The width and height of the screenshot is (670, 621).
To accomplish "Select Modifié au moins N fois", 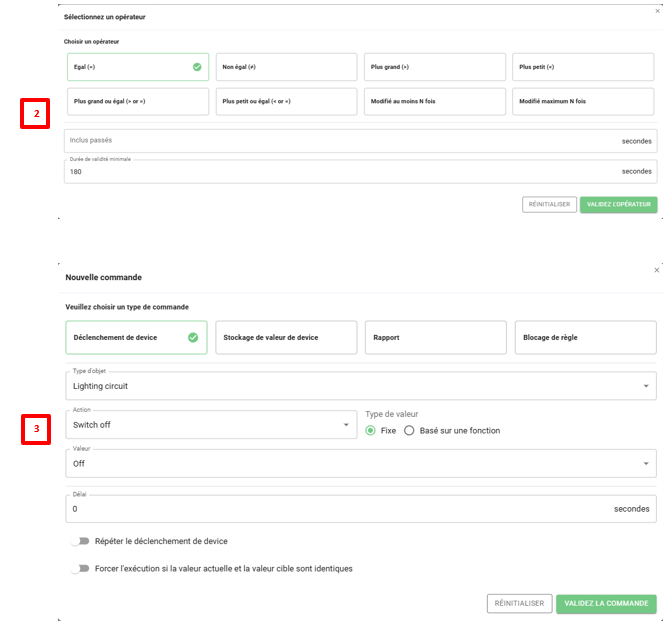I will click(x=434, y=101).
